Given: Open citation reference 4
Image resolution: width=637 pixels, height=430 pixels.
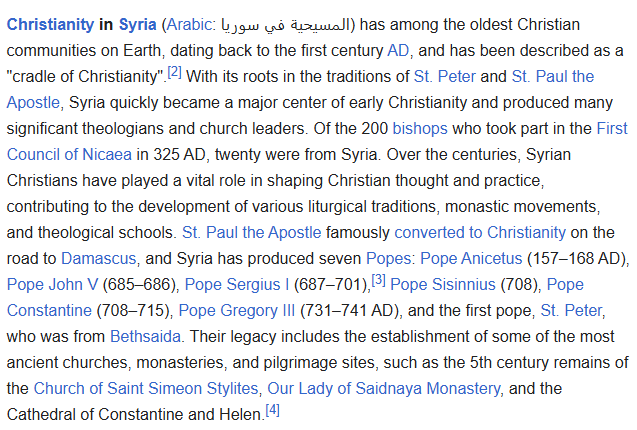Looking at the screenshot, I should 272,410.
